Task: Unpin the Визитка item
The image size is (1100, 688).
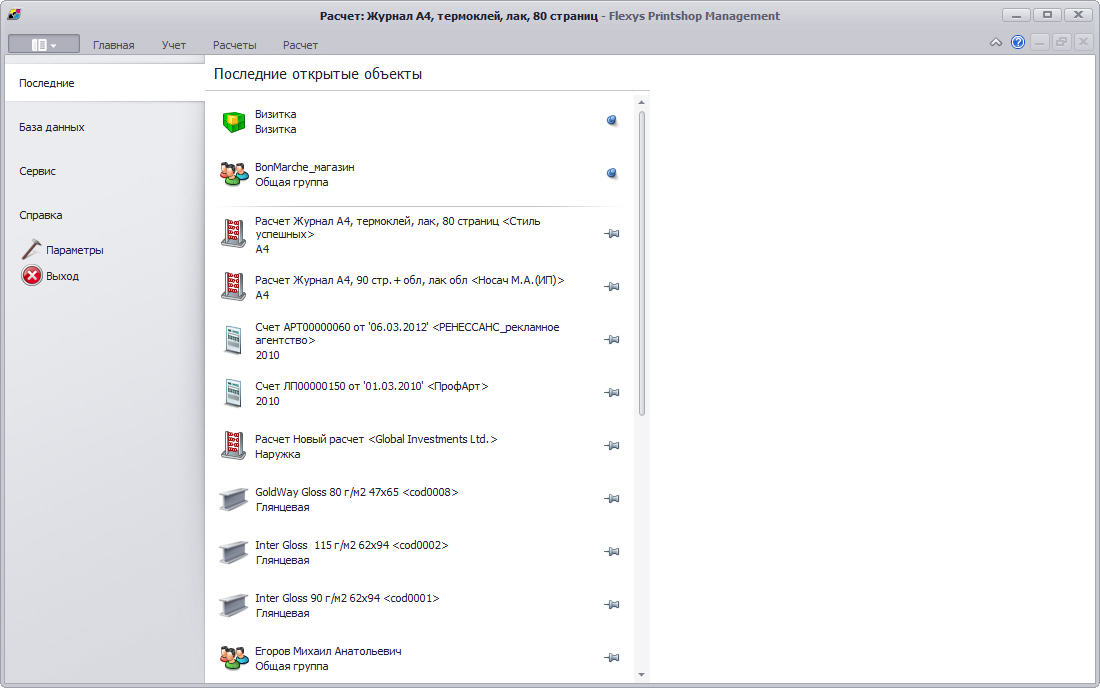Action: (612, 121)
